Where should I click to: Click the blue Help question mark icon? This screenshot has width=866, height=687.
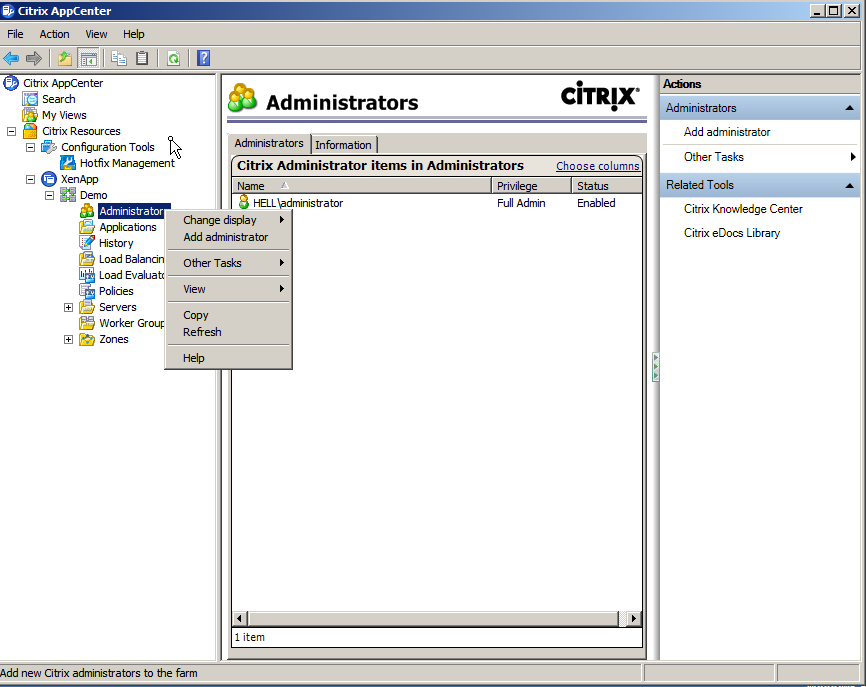[x=203, y=58]
